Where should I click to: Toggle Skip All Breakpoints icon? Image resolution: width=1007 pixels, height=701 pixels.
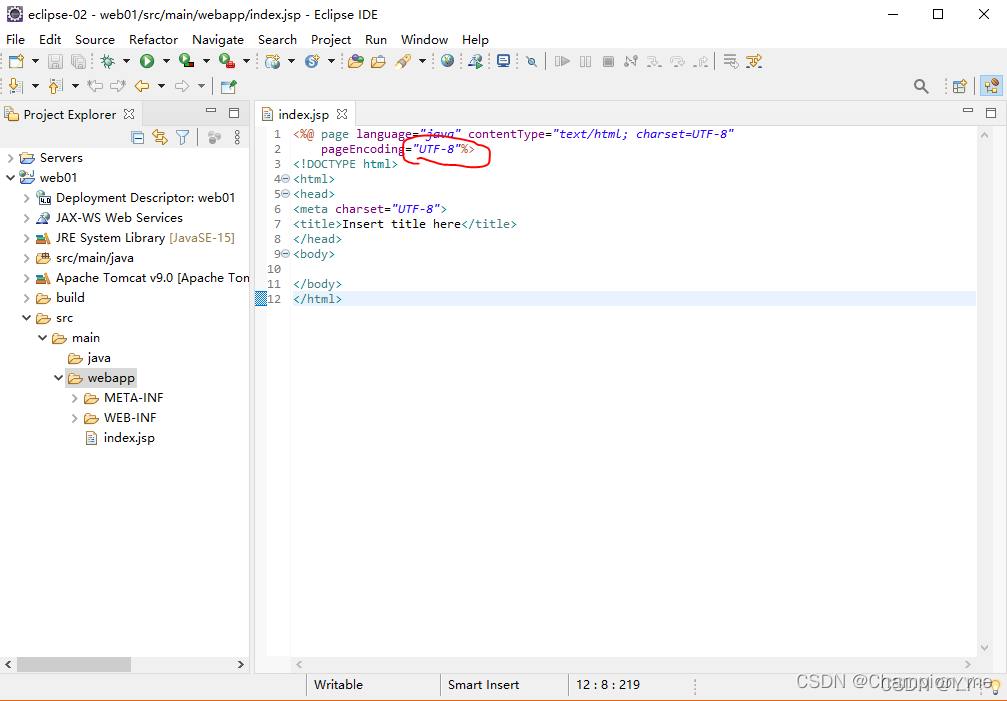531,61
